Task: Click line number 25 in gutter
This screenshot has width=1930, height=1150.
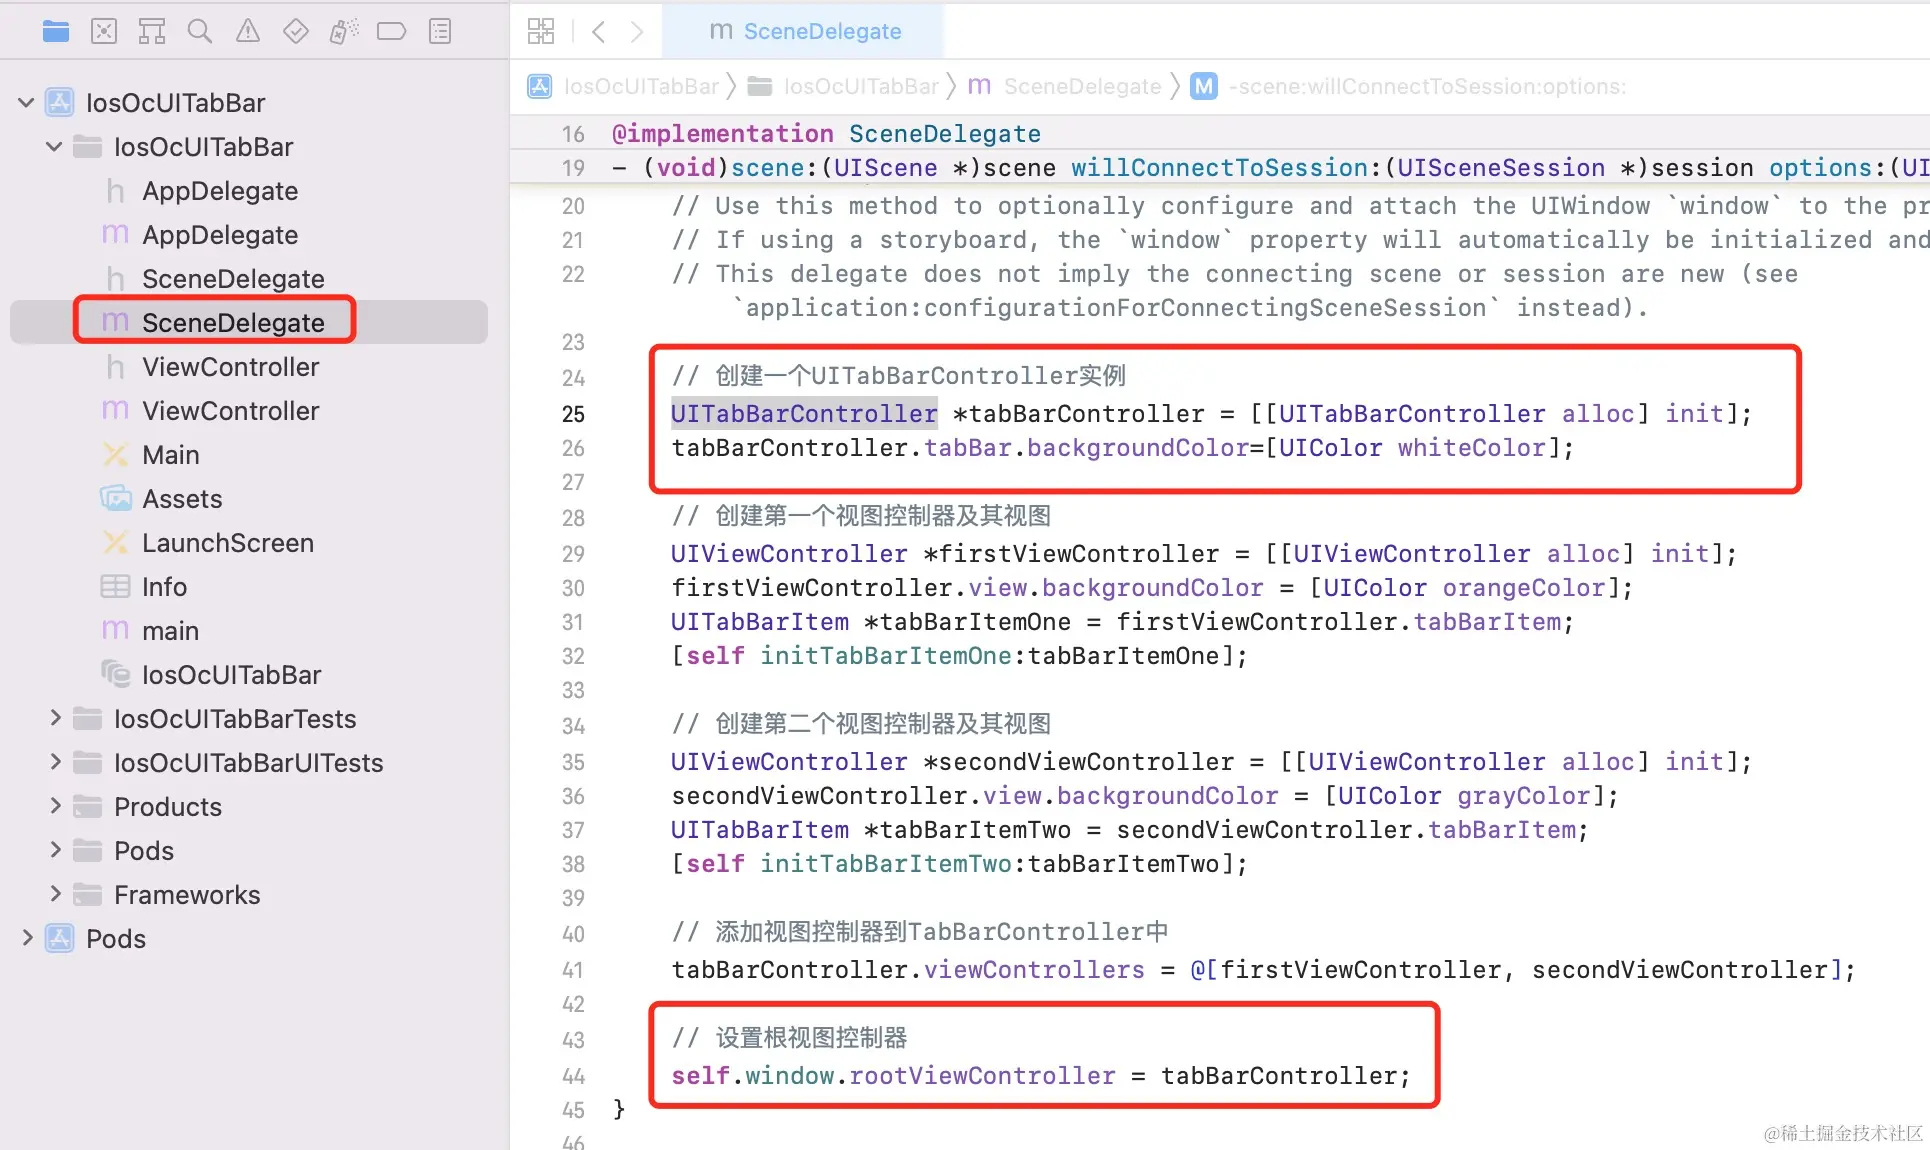Action: [x=573, y=414]
